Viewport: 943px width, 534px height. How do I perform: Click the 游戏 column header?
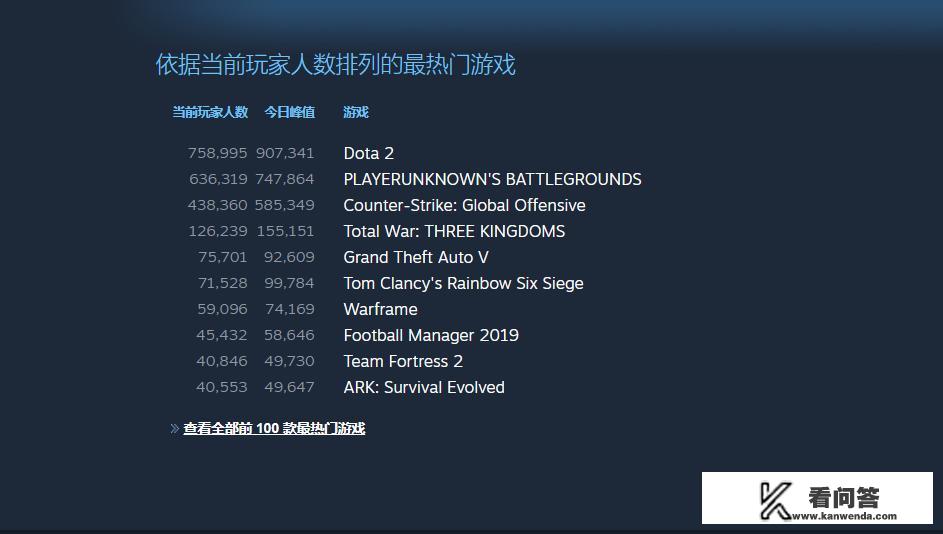pyautogui.click(x=356, y=112)
